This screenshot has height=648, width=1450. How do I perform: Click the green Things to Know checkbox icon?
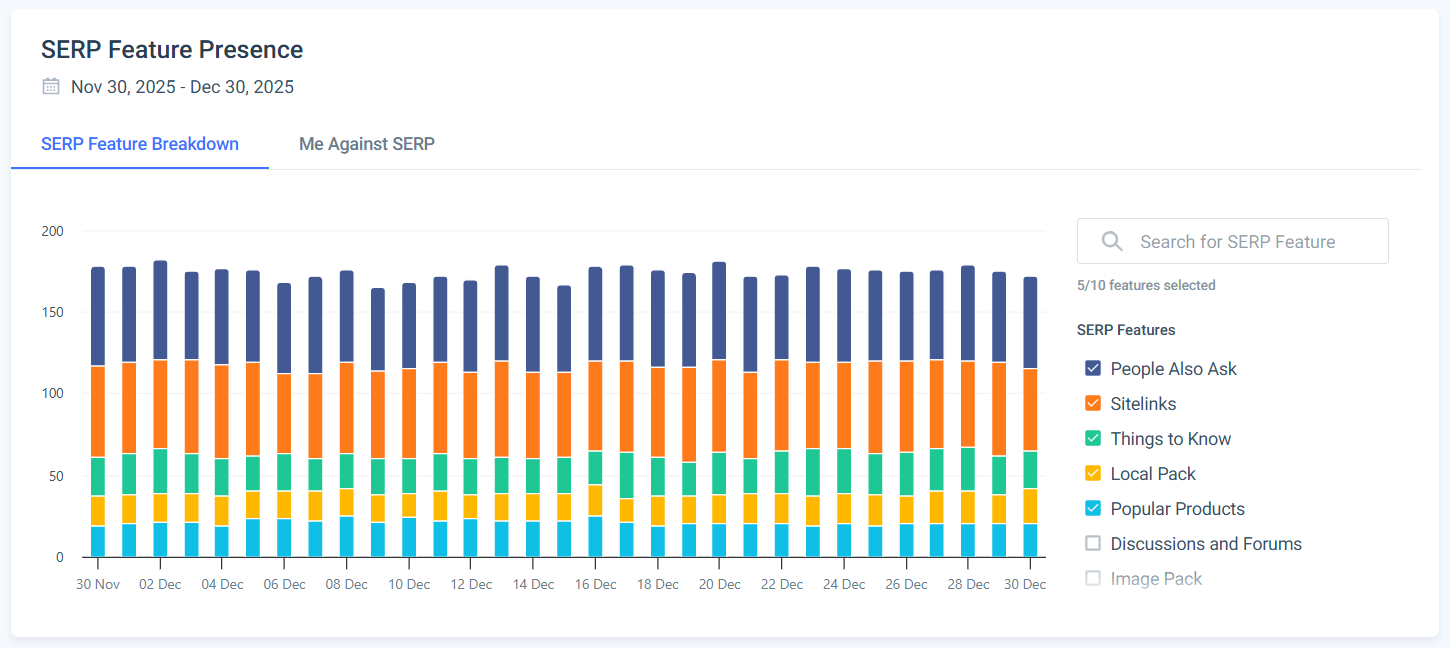[x=1092, y=438]
